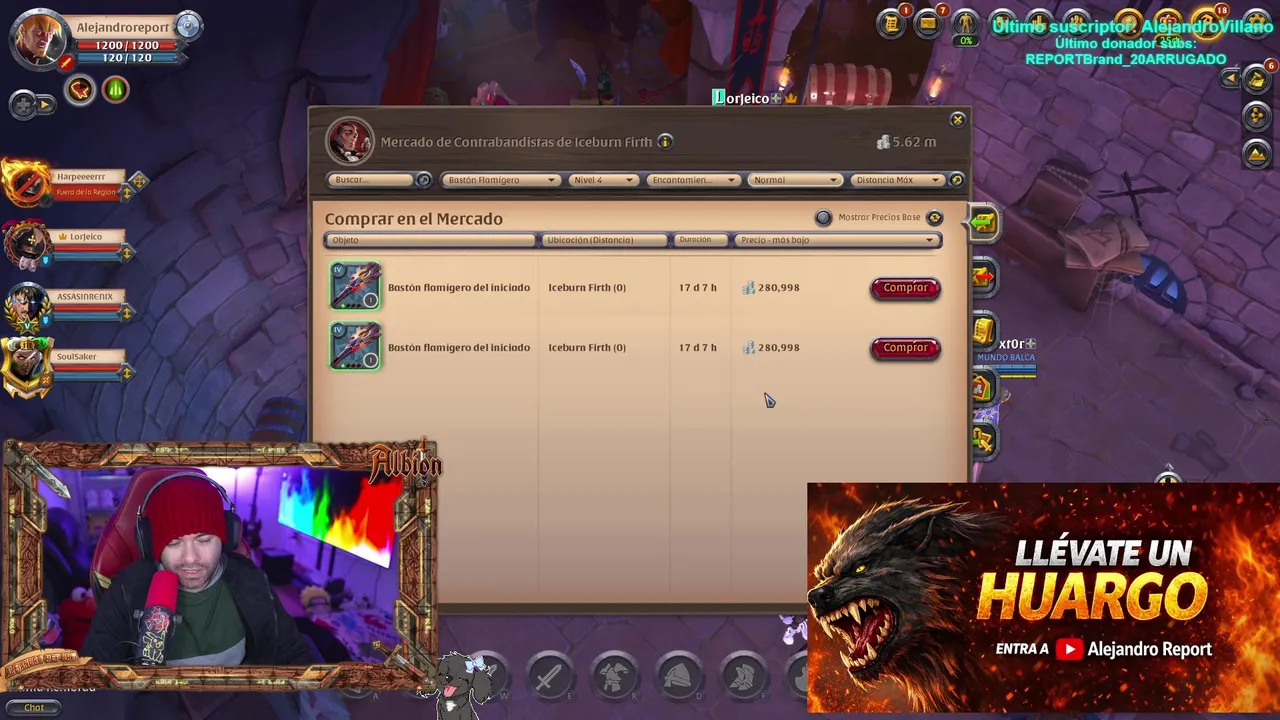Expand SoulSaker party options arrow
This screenshot has height=720, width=1280.
126,373
